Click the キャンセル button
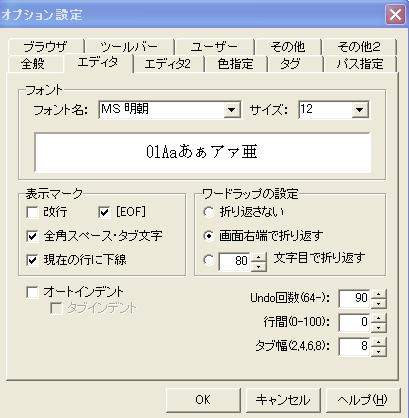Screen dimensions: 409x418 (283, 400)
